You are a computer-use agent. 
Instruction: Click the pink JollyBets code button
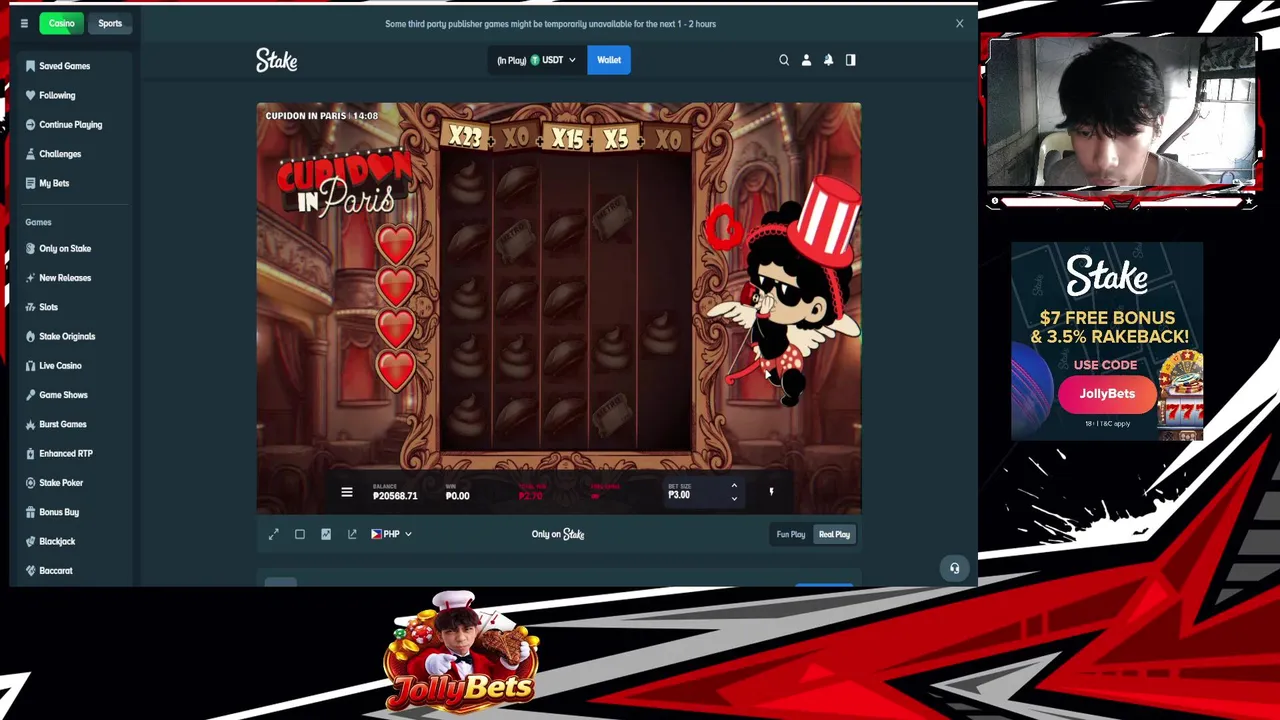click(1107, 394)
